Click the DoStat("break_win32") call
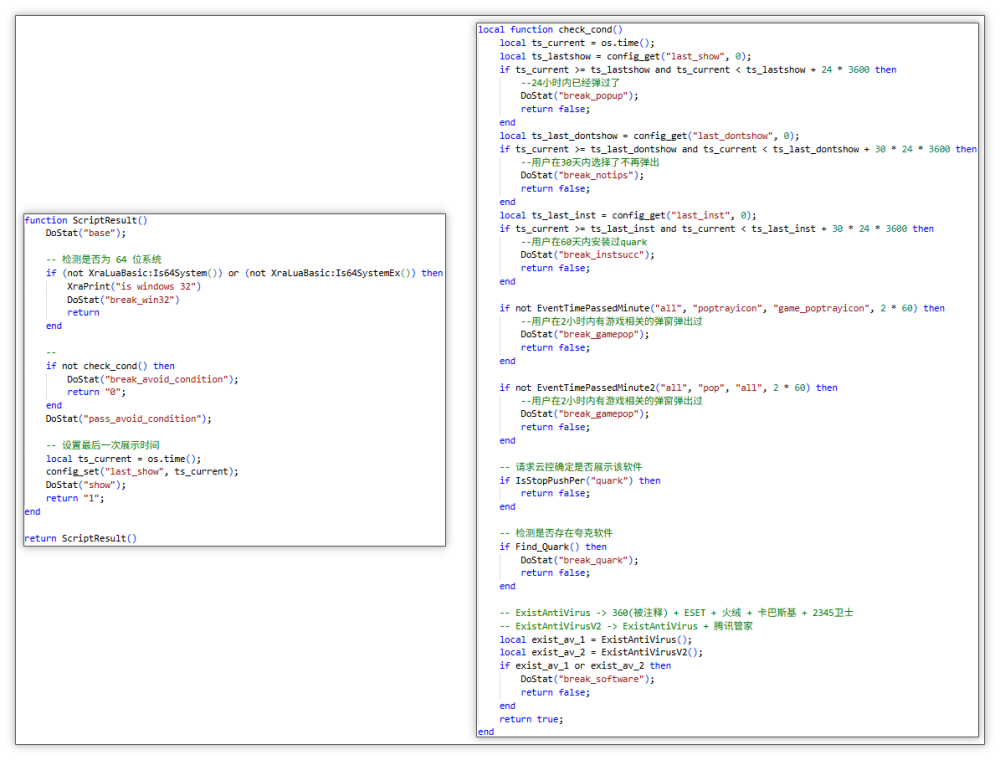The height and width of the screenshot is (760, 1000). click(123, 299)
